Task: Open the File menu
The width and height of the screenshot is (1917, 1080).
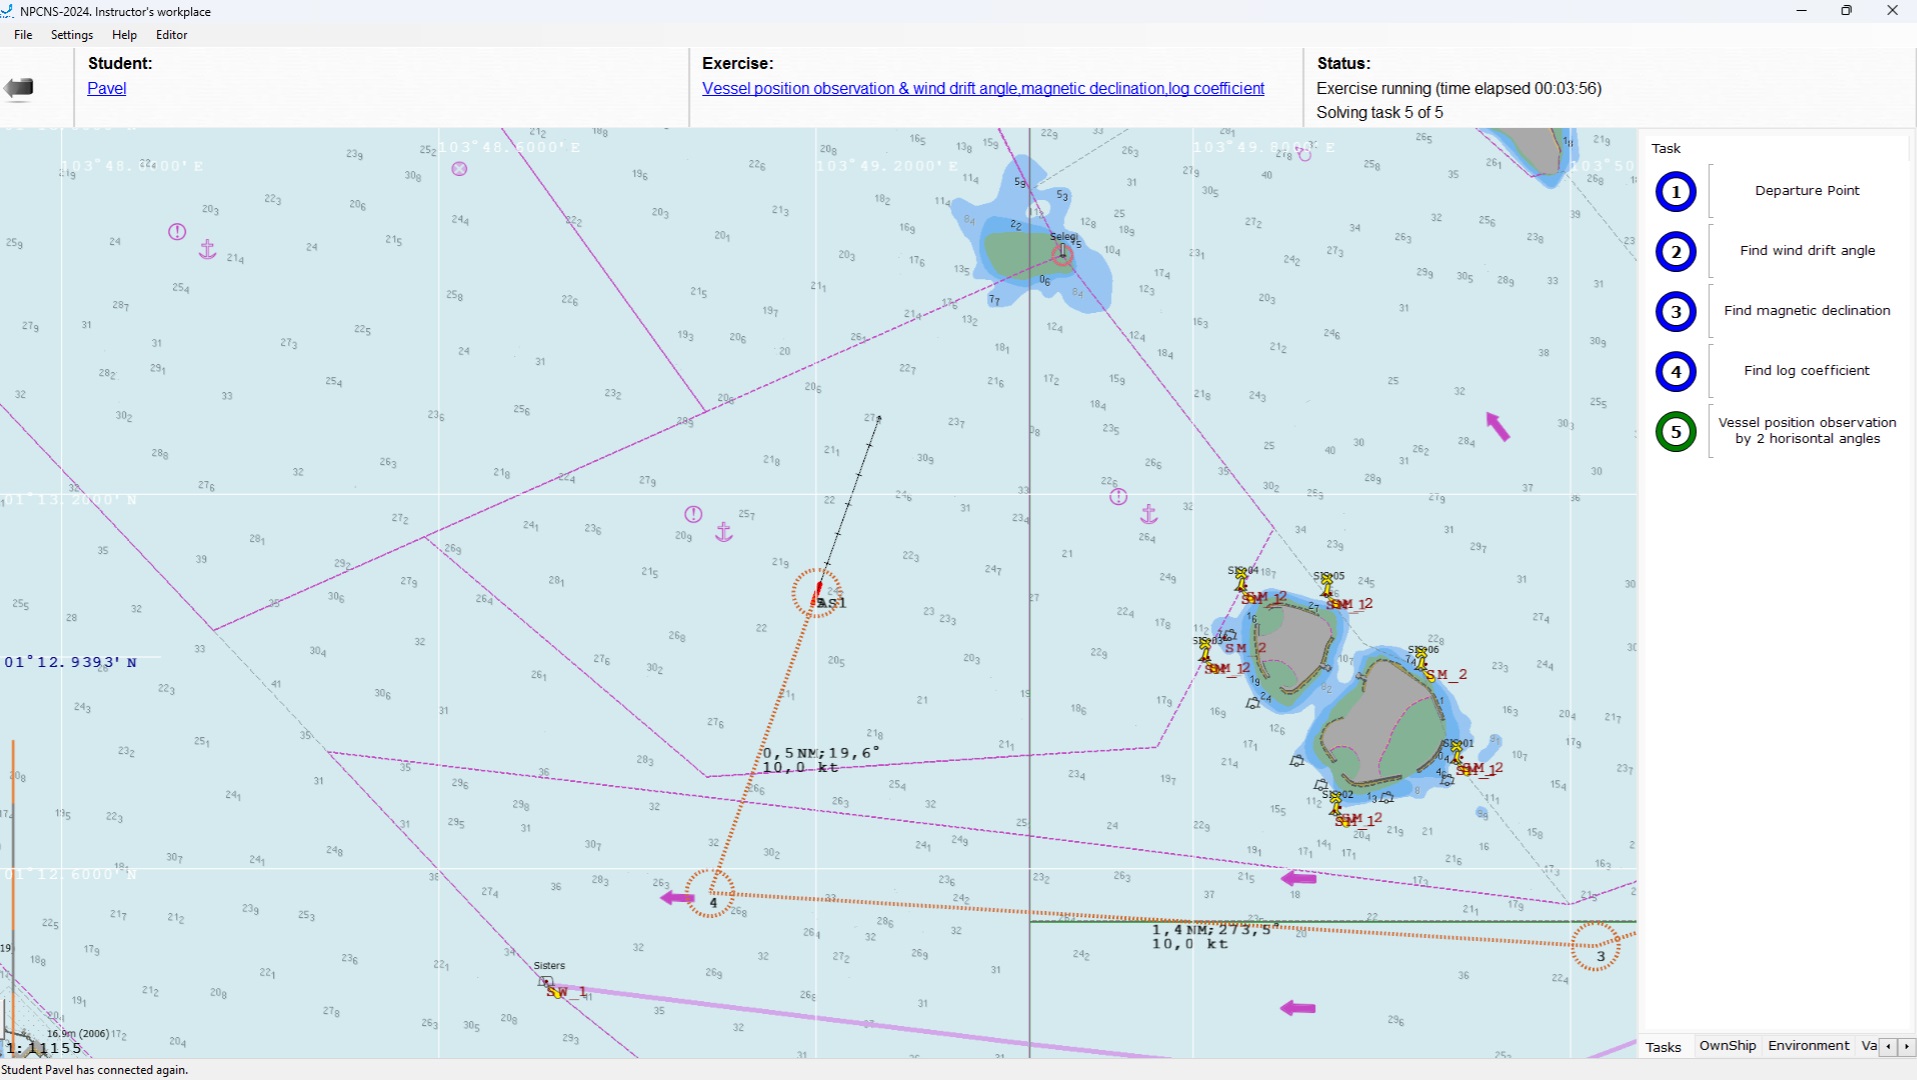Action: pyautogui.click(x=23, y=35)
